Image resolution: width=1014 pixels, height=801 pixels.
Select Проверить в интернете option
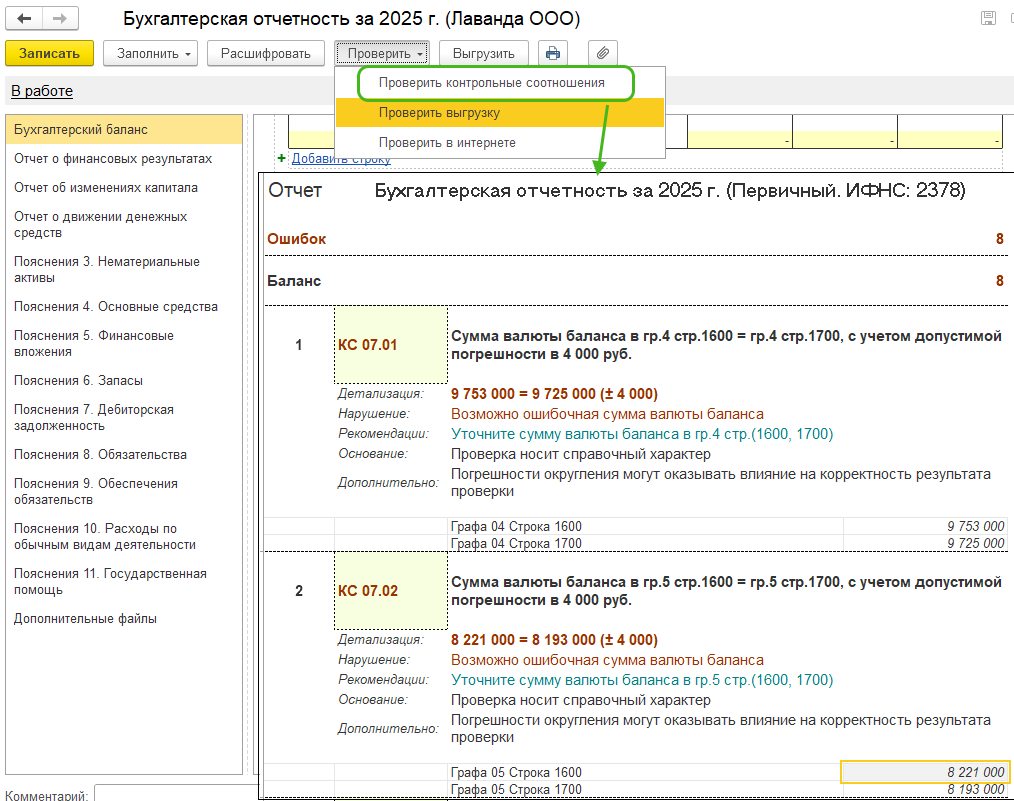tap(447, 143)
